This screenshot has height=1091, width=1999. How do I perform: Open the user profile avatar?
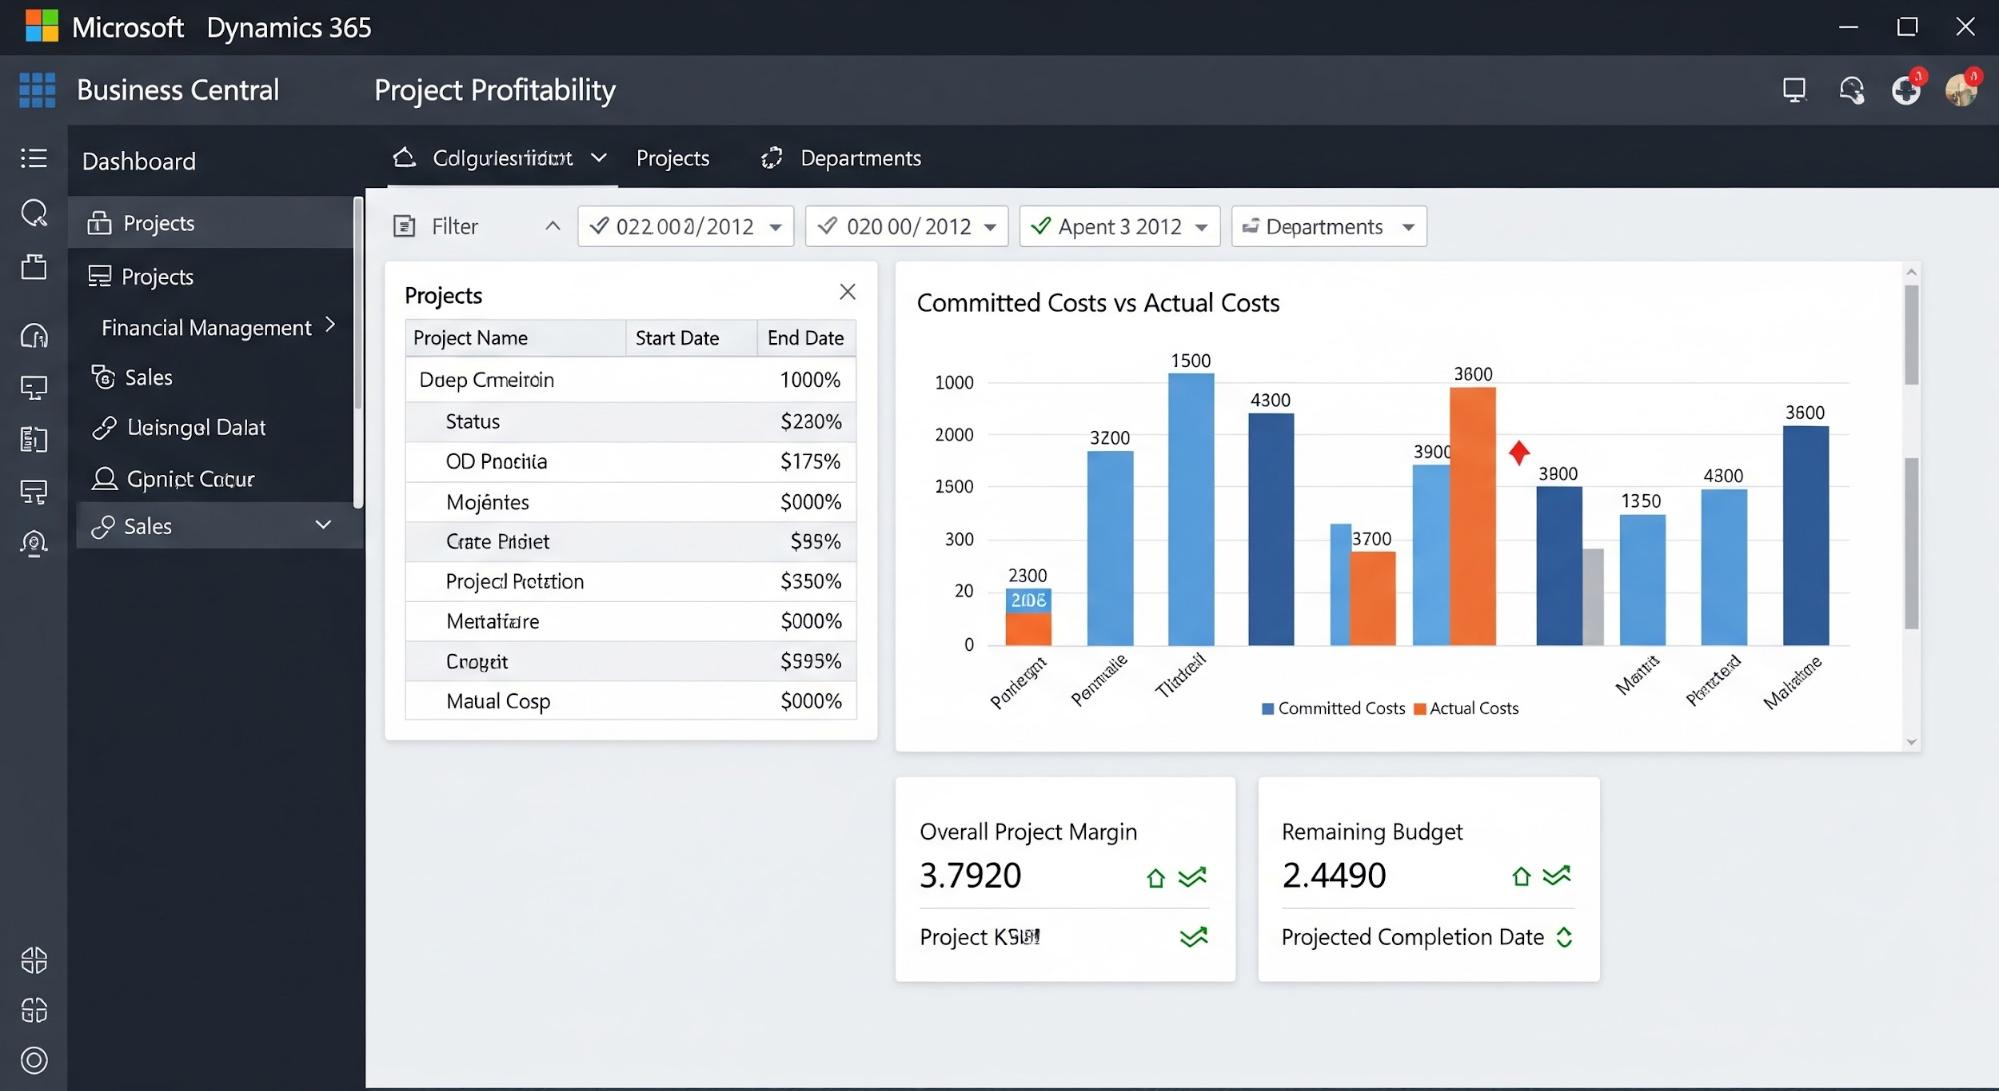(x=1962, y=88)
